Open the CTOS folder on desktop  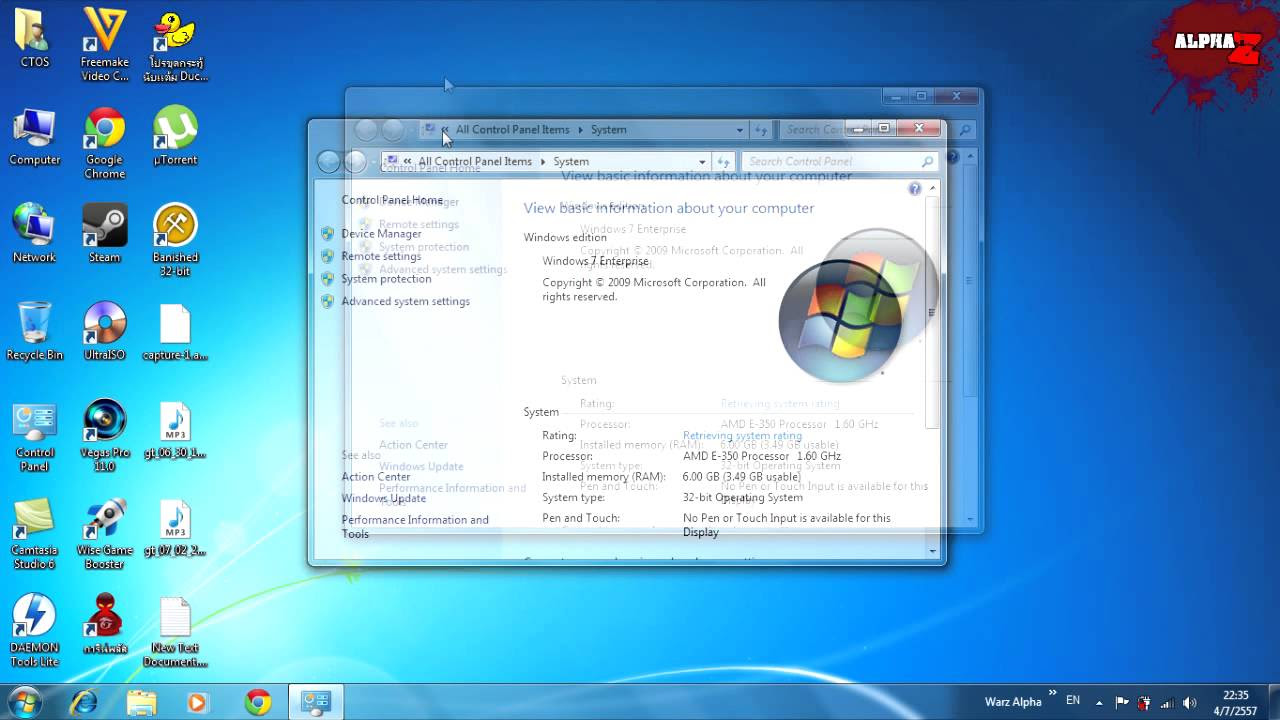click(34, 38)
